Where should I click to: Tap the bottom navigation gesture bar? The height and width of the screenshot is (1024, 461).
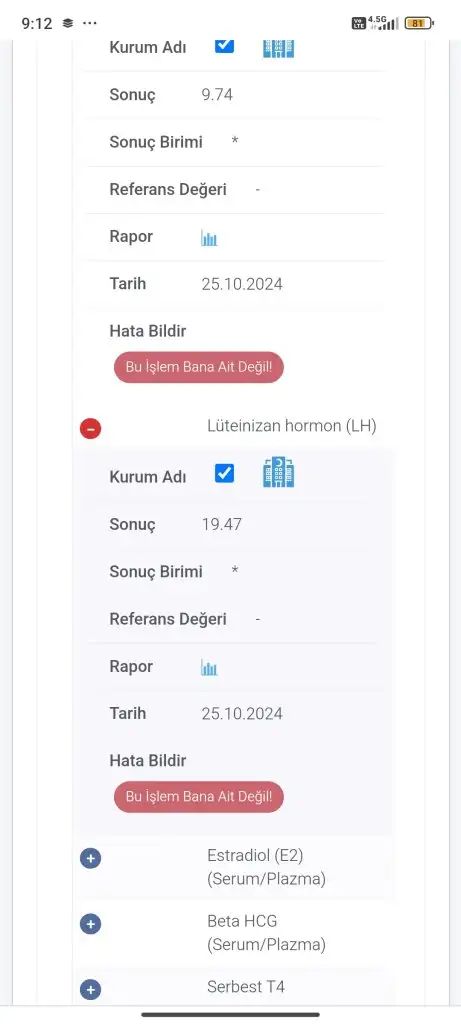(230, 1014)
